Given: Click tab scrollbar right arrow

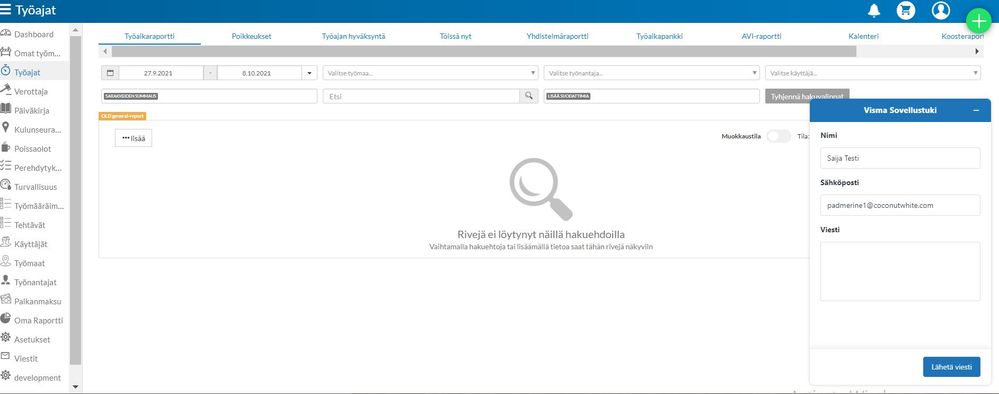Looking at the screenshot, I should 977,51.
